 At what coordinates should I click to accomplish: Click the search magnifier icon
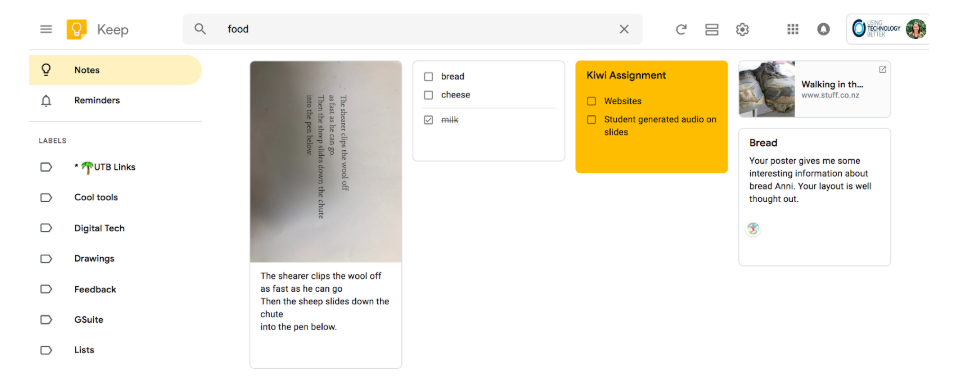(x=200, y=29)
